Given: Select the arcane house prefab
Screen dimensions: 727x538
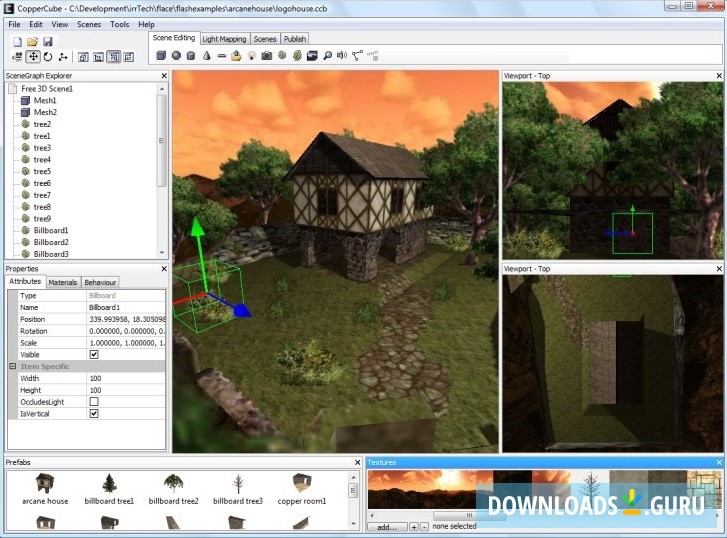Looking at the screenshot, I should pos(45,489).
